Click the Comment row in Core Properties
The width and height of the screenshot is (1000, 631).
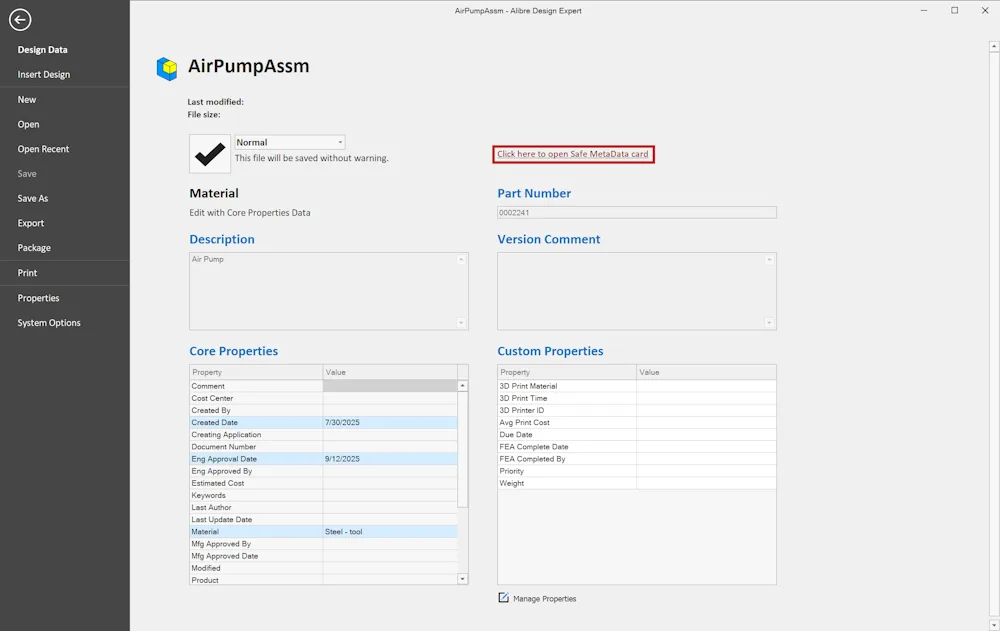click(323, 386)
